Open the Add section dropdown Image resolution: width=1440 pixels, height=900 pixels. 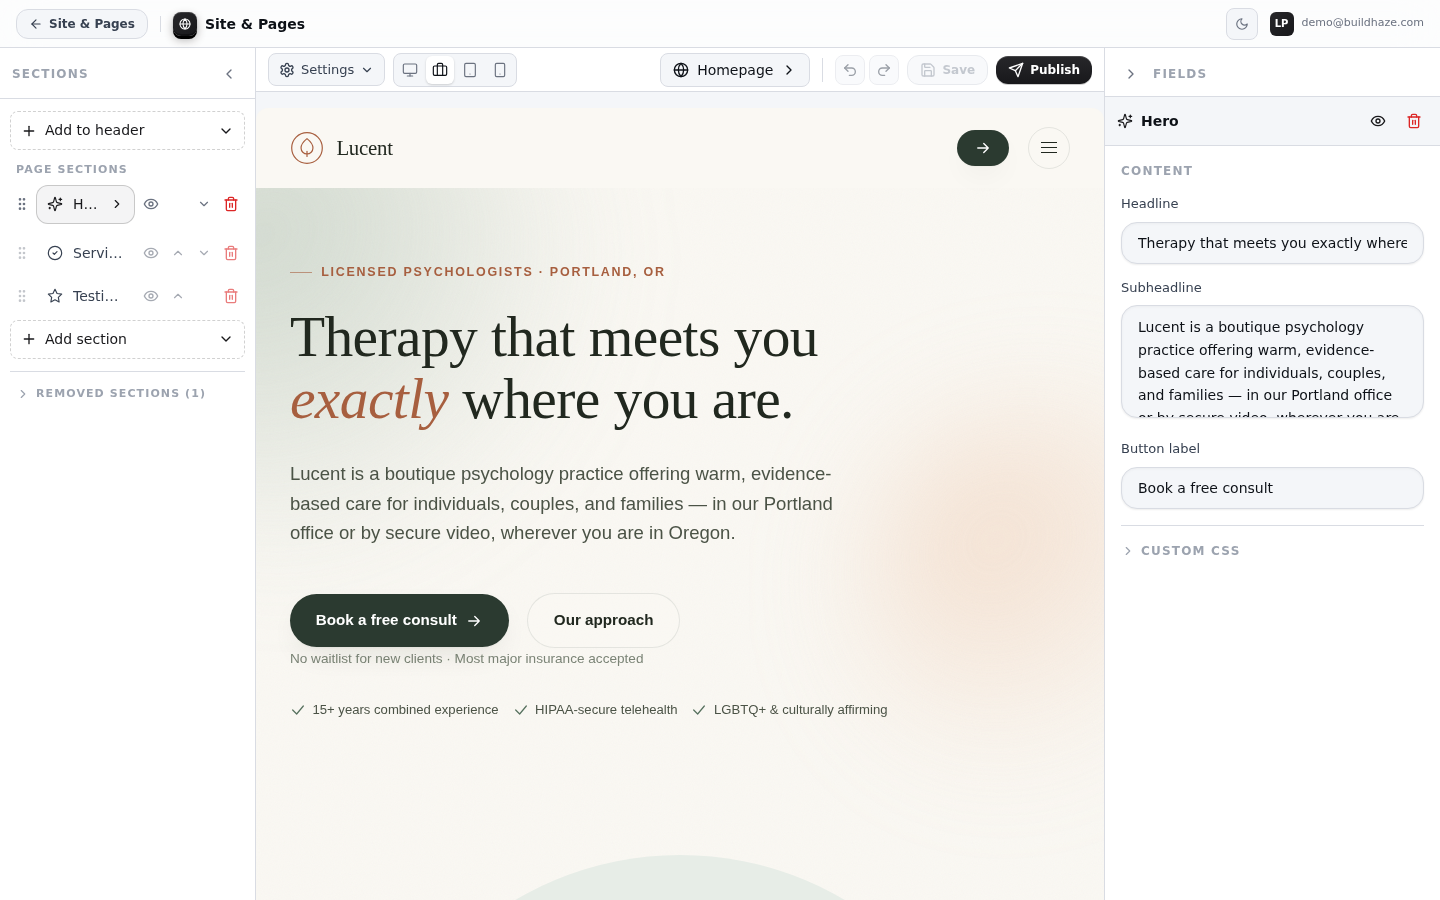pos(127,339)
